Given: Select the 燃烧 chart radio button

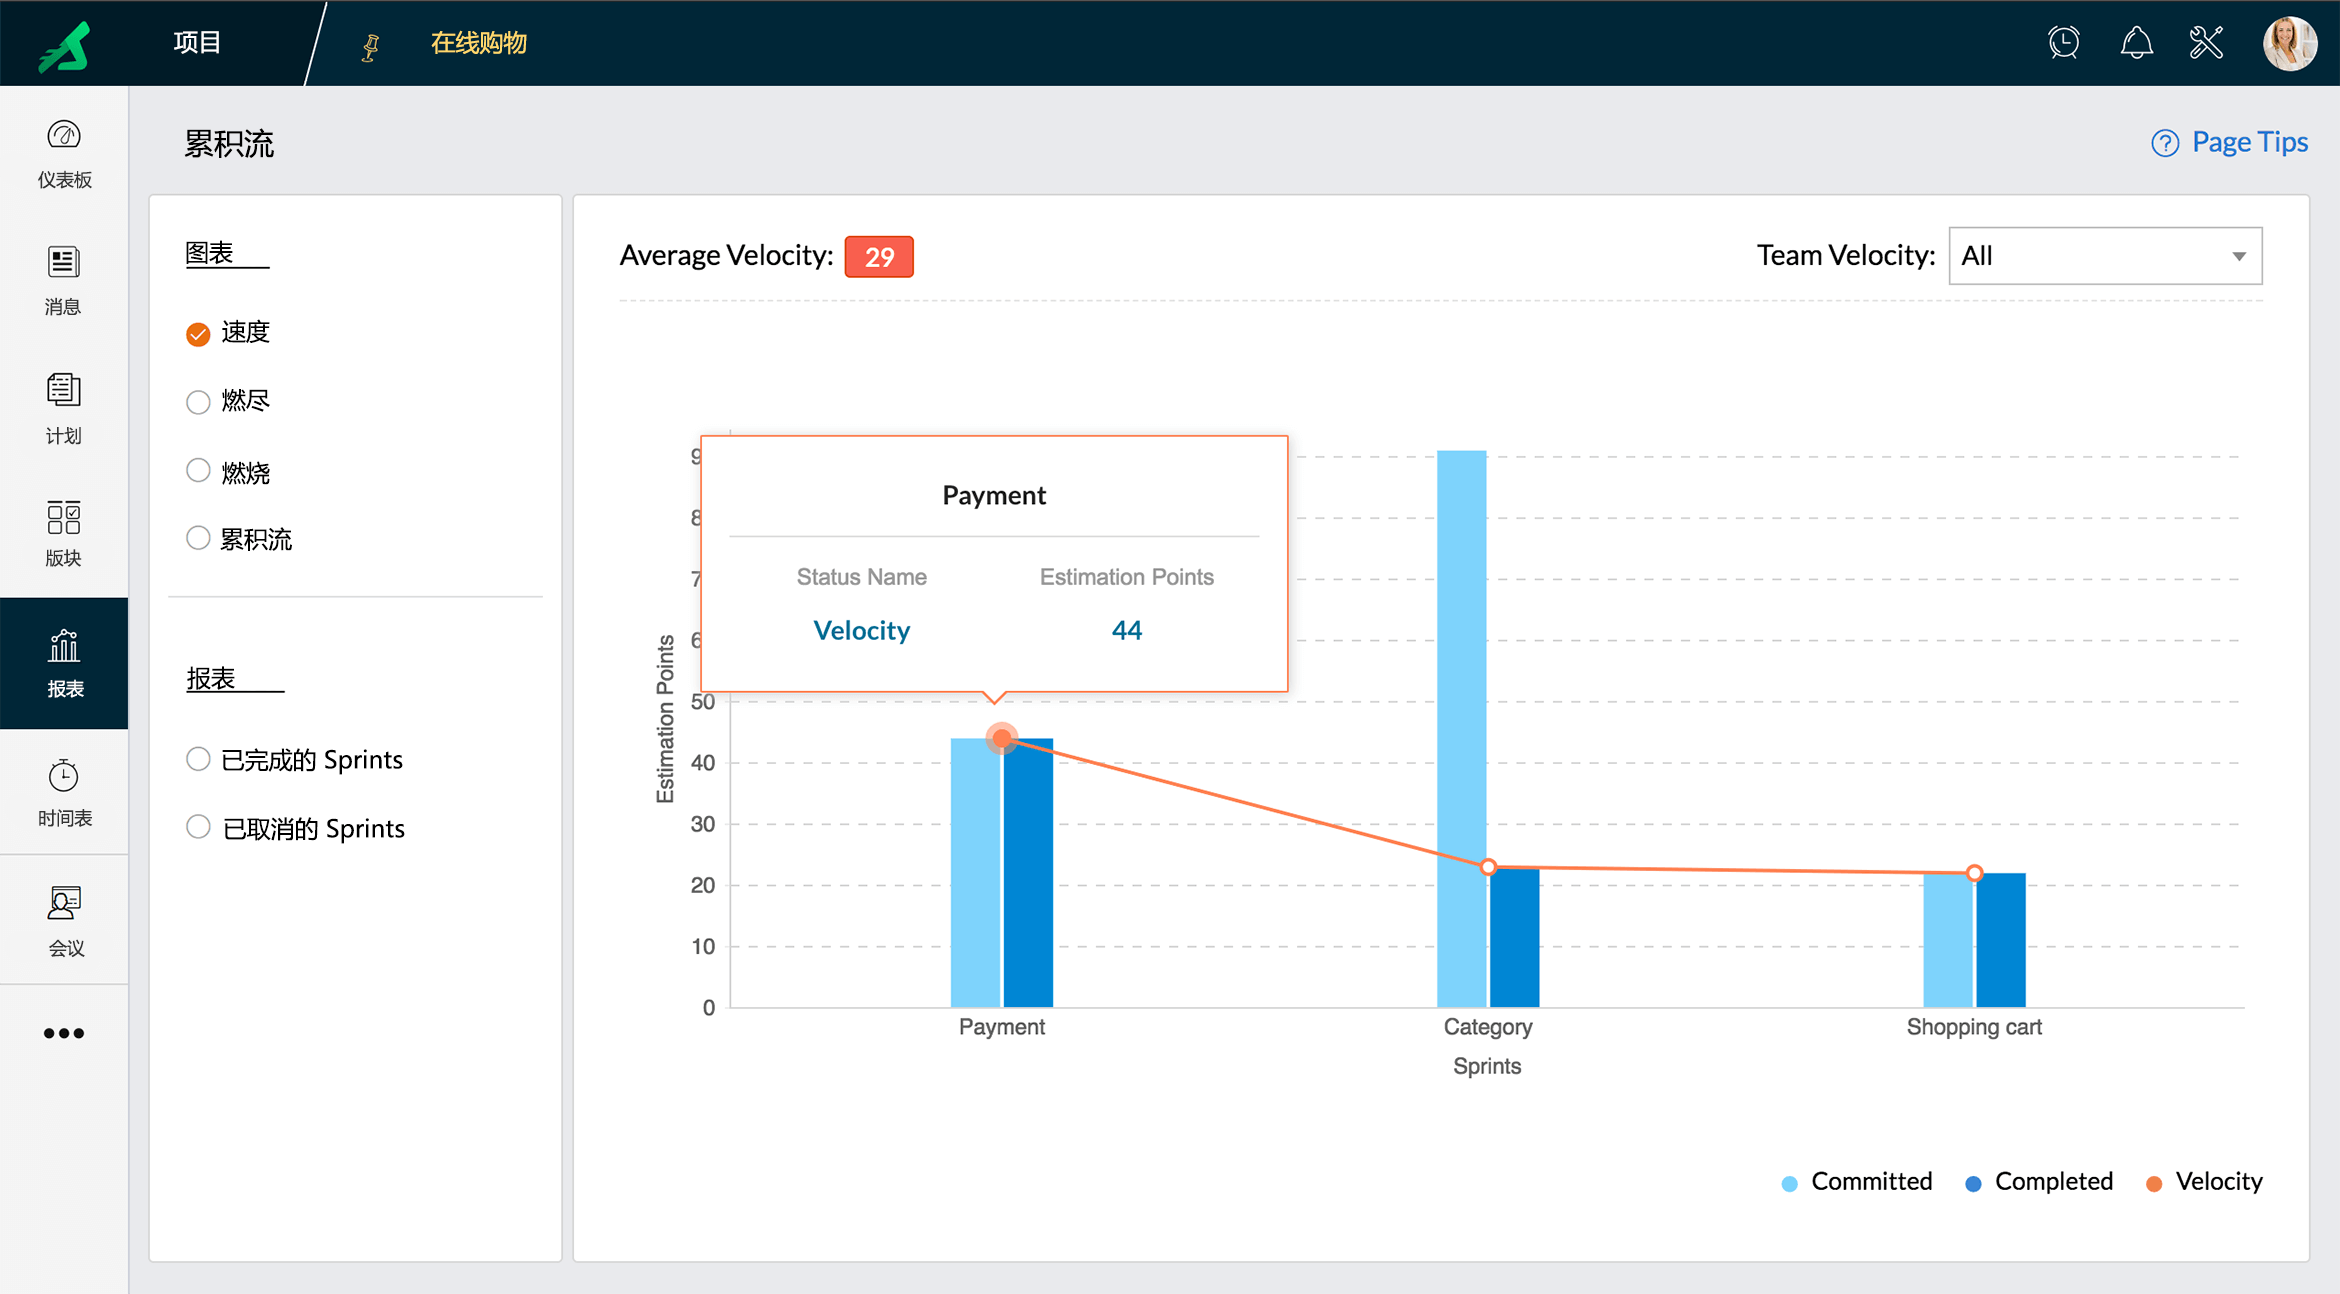Looking at the screenshot, I should (198, 471).
